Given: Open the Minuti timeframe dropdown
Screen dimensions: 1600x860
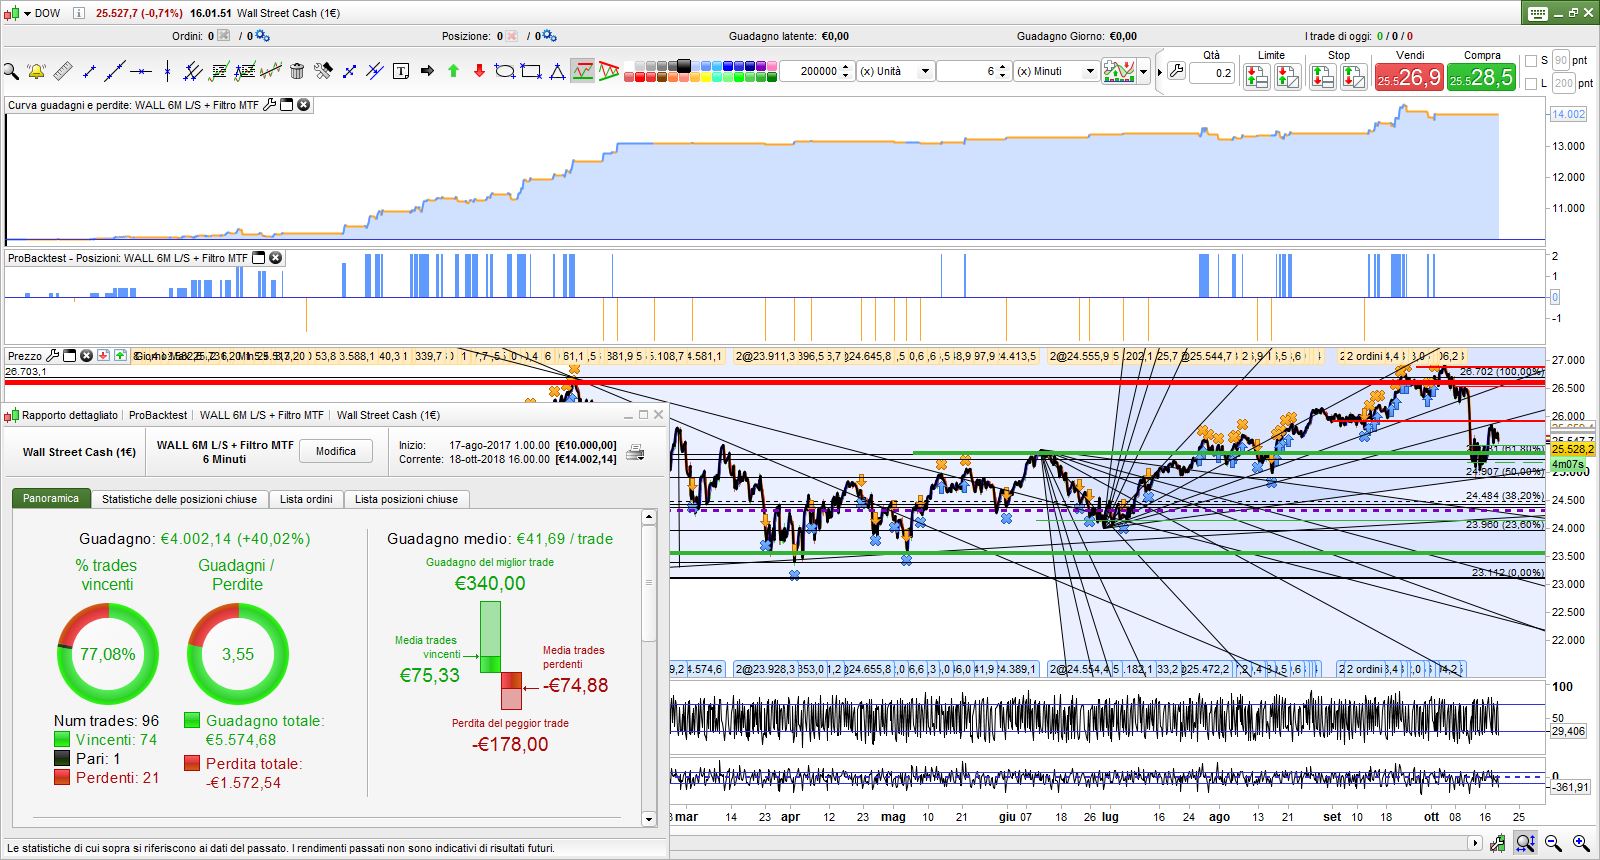Looking at the screenshot, I should 1090,71.
